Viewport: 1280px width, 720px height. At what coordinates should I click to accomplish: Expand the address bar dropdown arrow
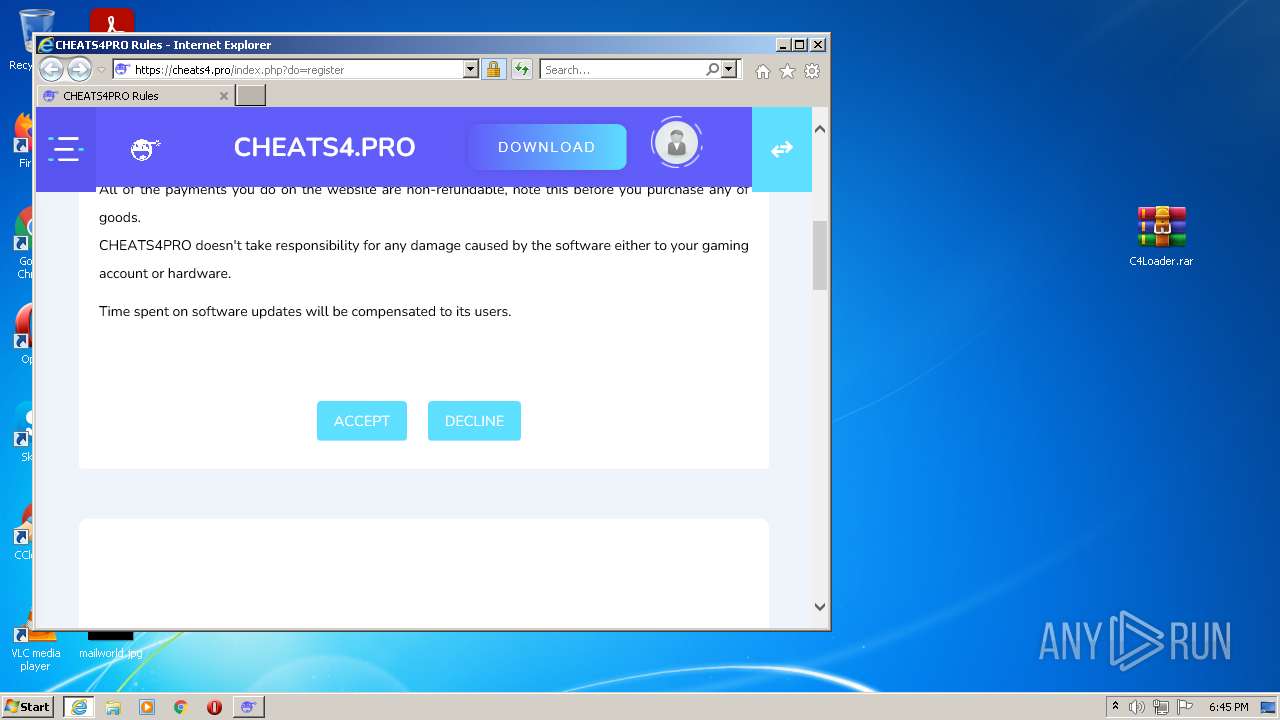tap(470, 69)
